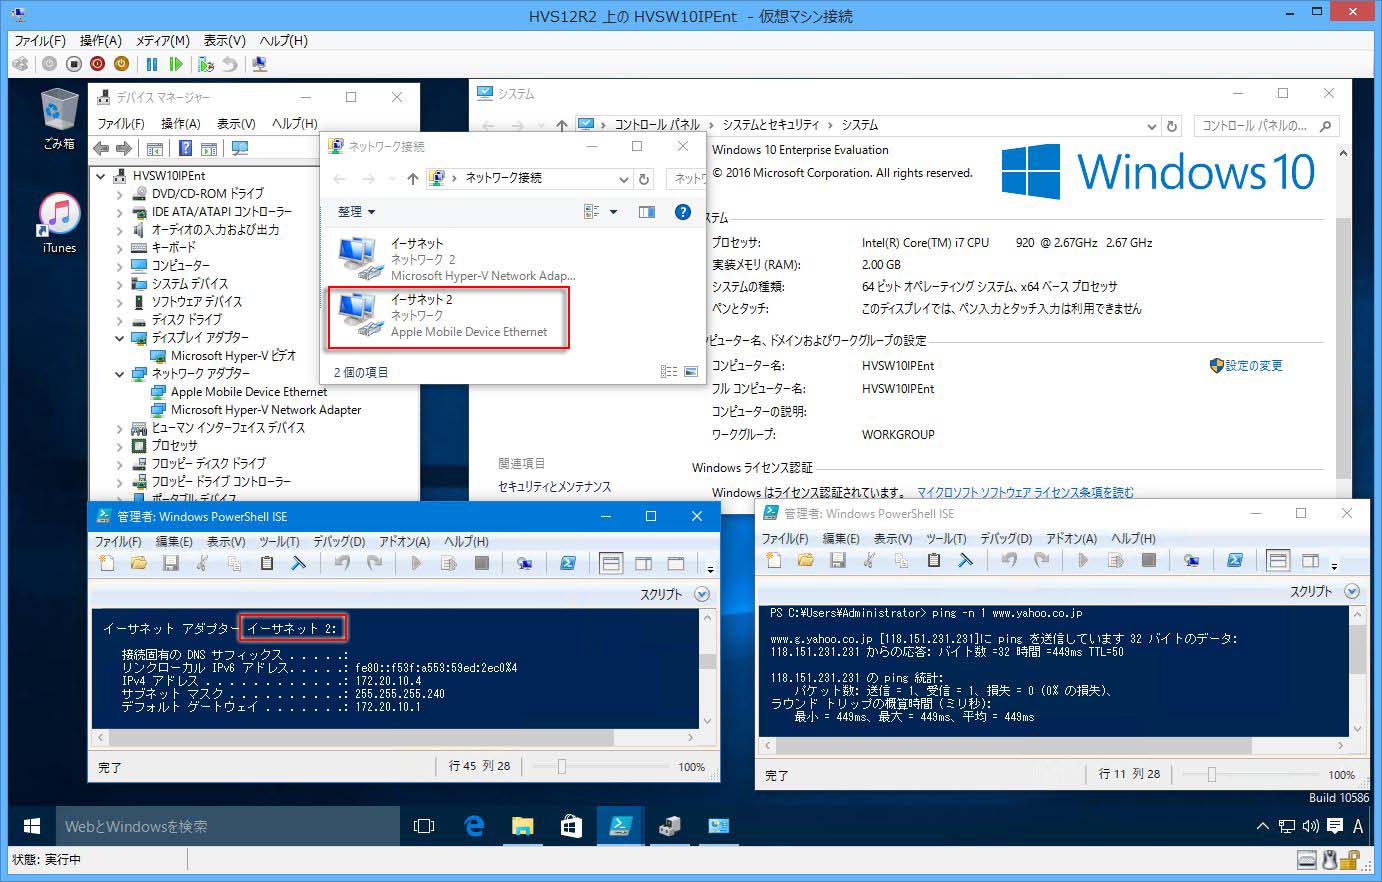Click the VM Checkpoint icon
The image size is (1382, 882).
click(x=206, y=64)
